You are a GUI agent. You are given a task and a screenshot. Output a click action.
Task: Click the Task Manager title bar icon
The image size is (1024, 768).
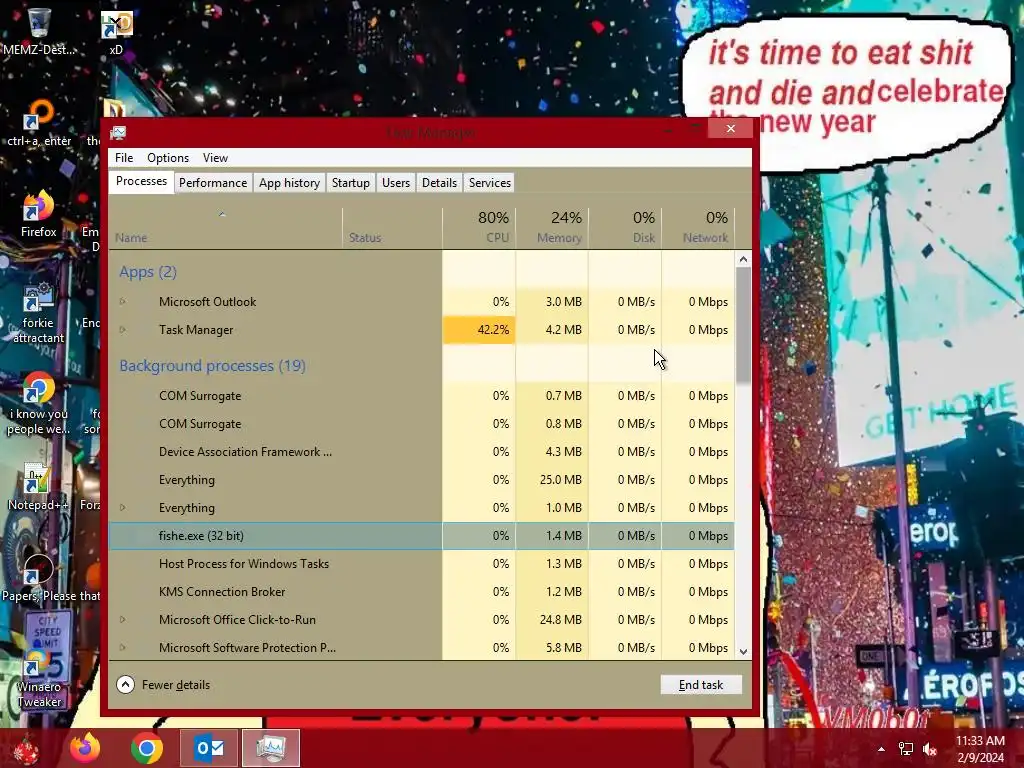[118, 133]
